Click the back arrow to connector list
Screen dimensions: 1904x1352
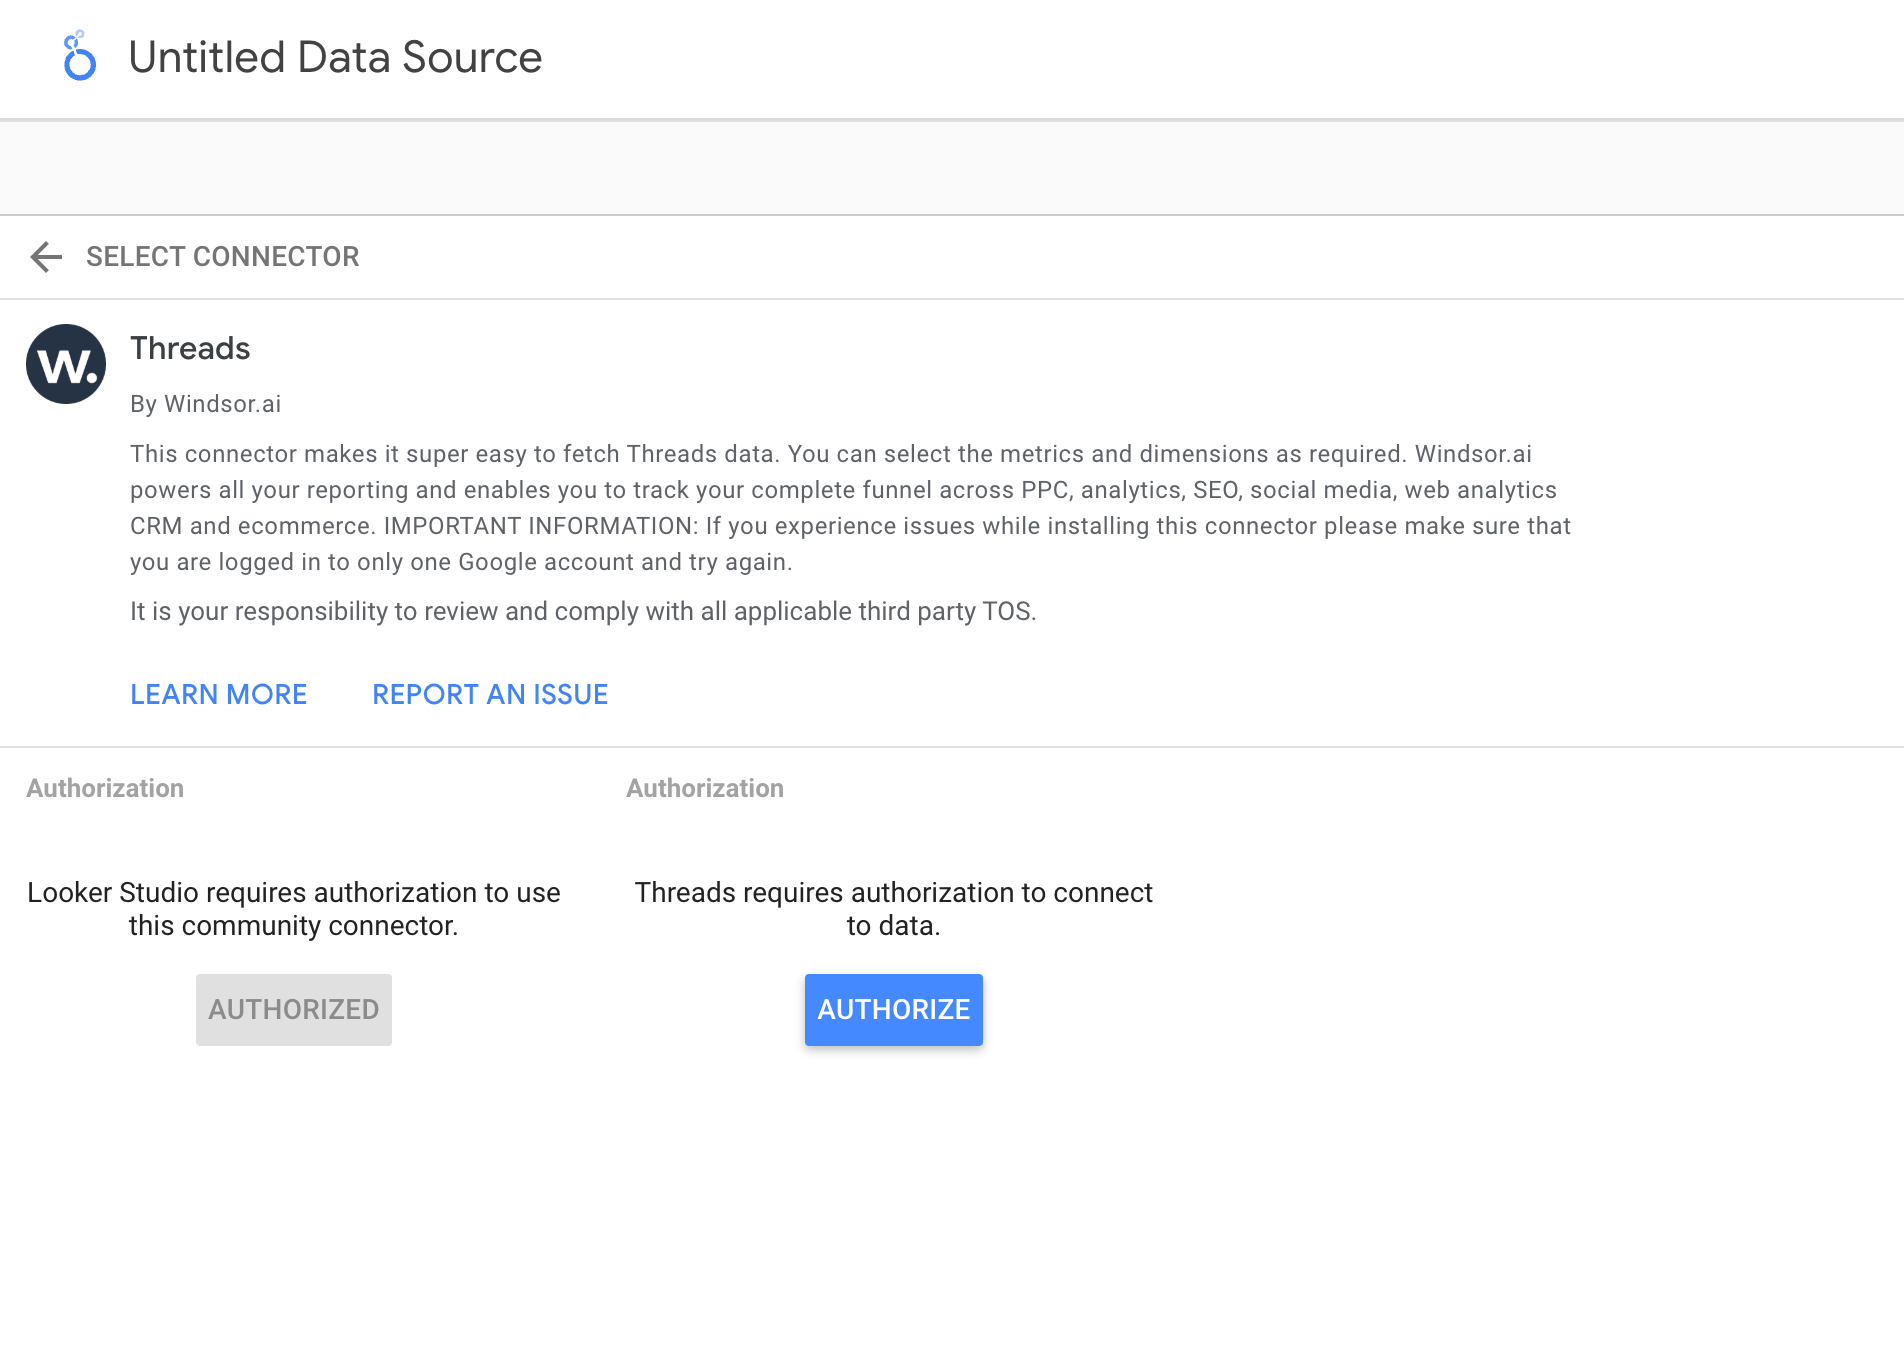(46, 257)
